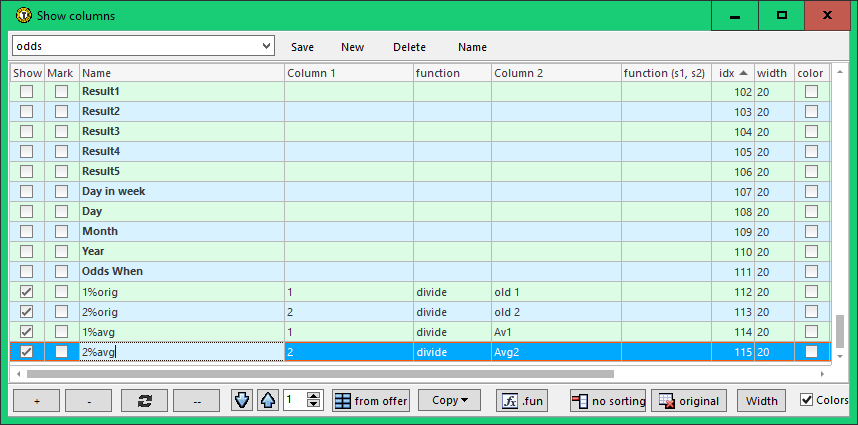
Task: Open the Copy dropdown button
Action: point(449,400)
